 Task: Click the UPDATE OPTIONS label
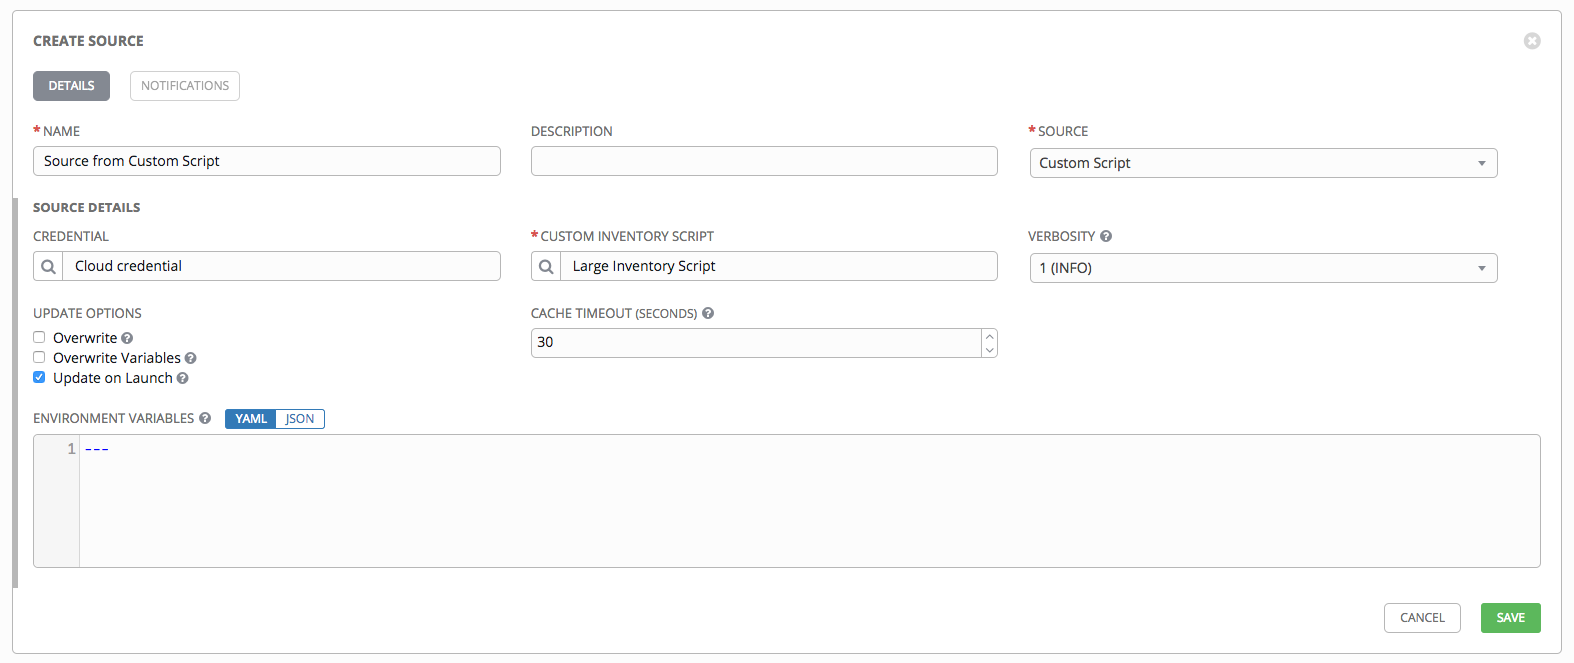point(87,313)
